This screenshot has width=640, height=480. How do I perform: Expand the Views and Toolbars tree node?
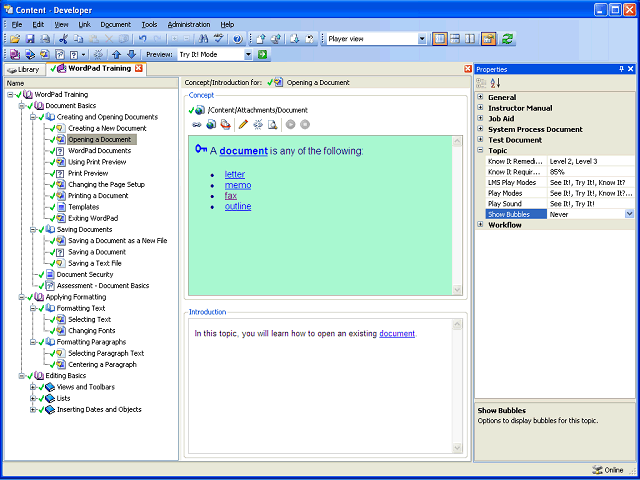pyautogui.click(x=33, y=387)
